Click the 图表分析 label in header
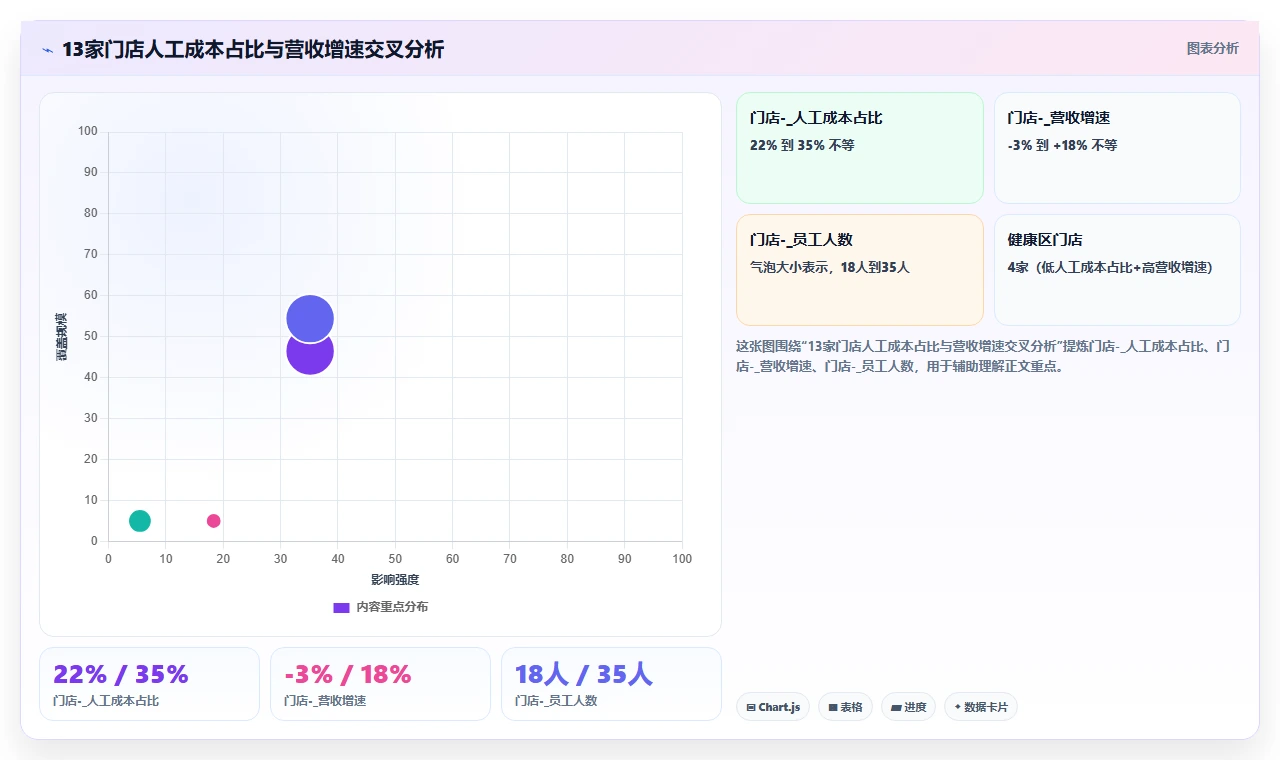Image resolution: width=1280 pixels, height=760 pixels. pos(1212,48)
